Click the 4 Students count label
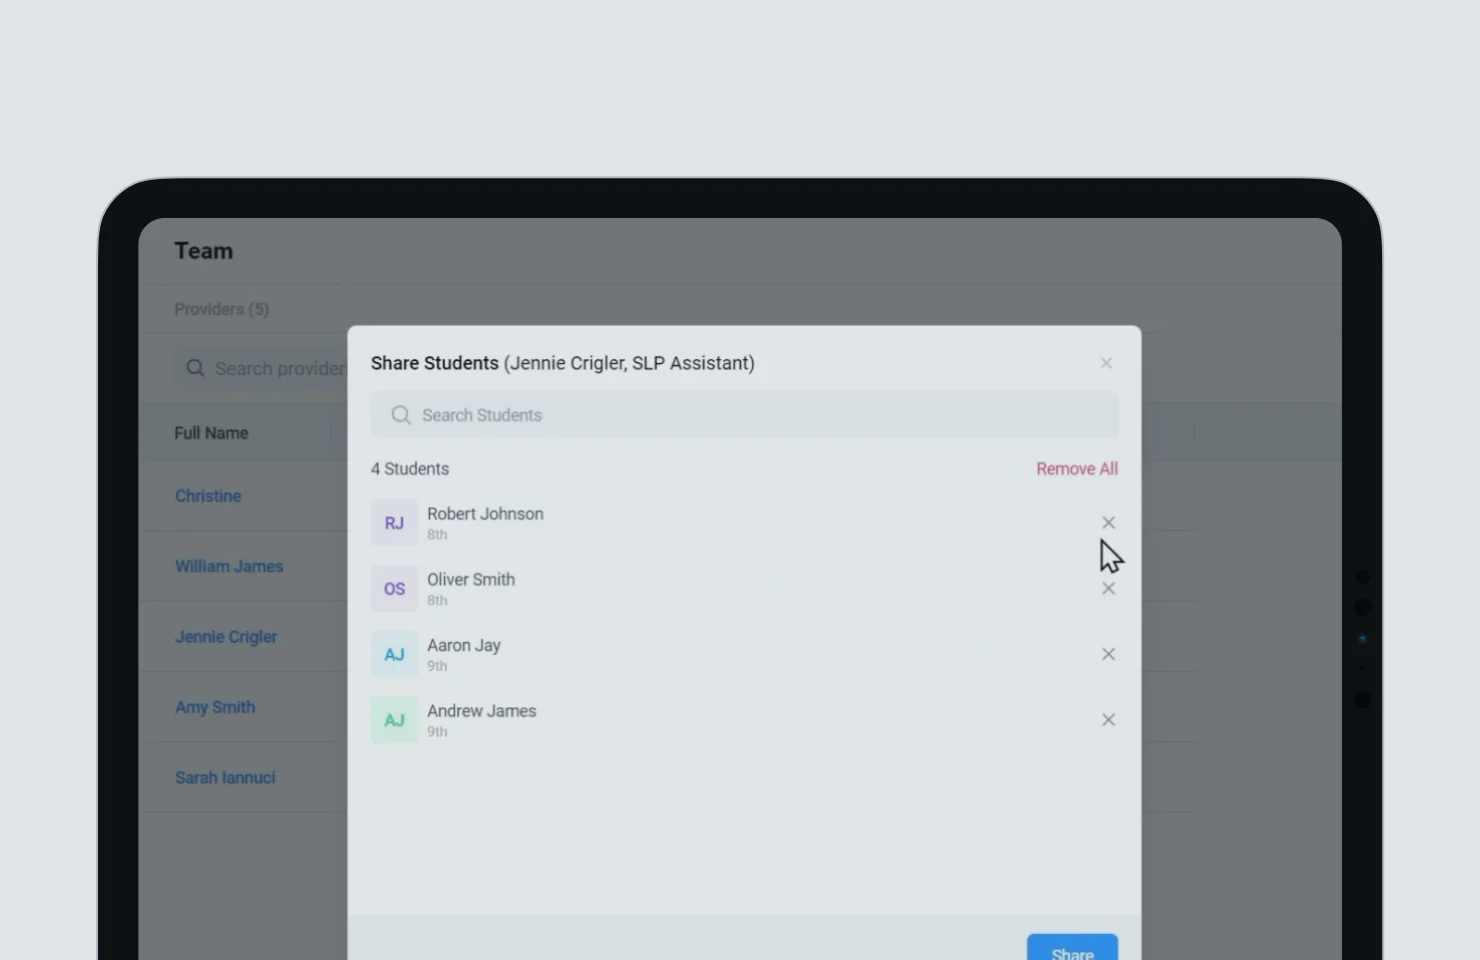 410,469
